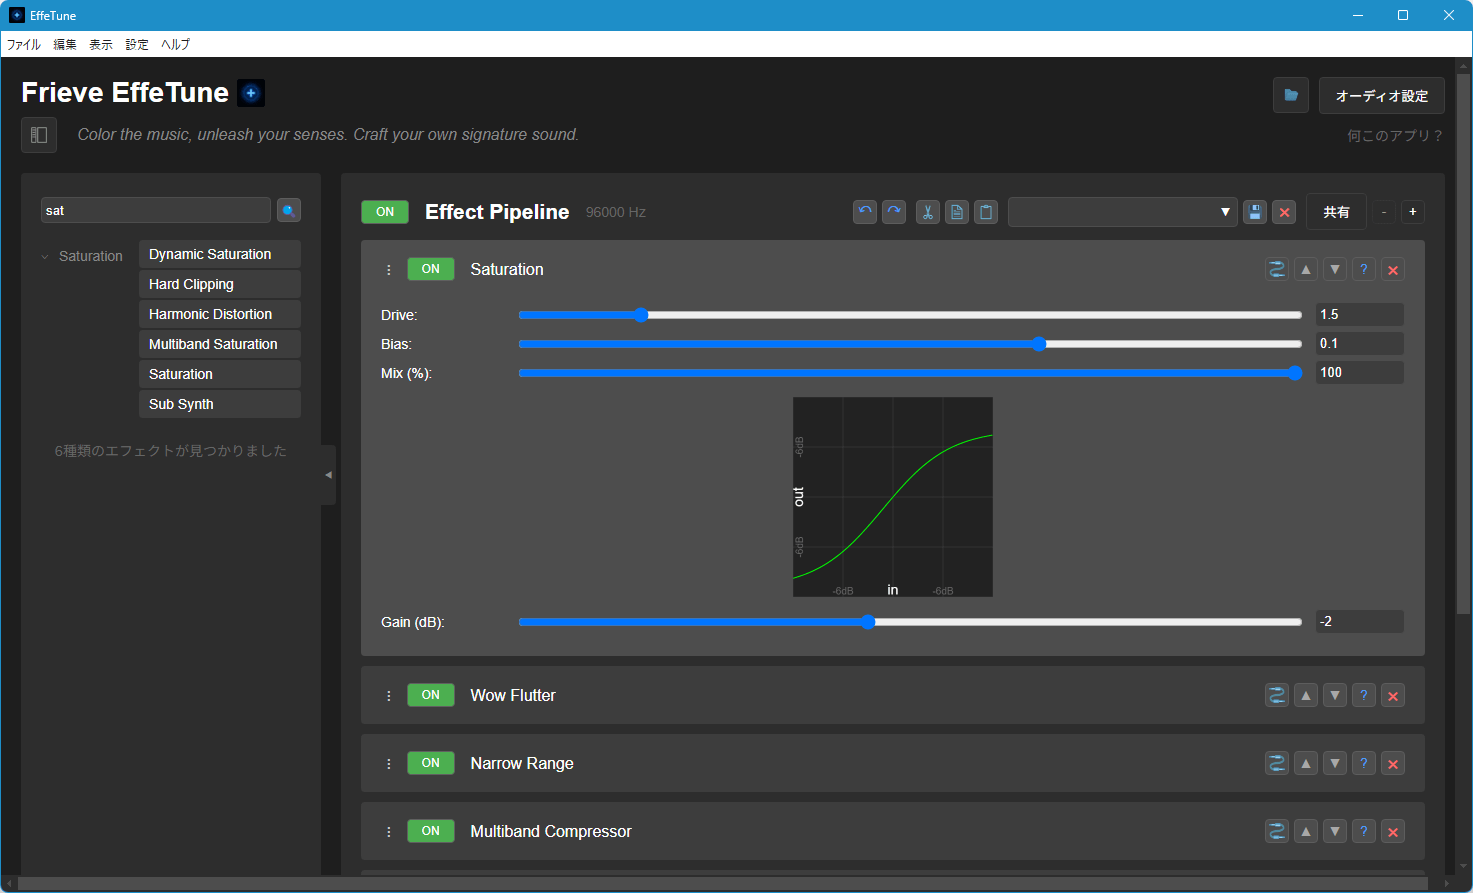Undo the last pipeline change
The image size is (1473, 893).
pos(865,212)
